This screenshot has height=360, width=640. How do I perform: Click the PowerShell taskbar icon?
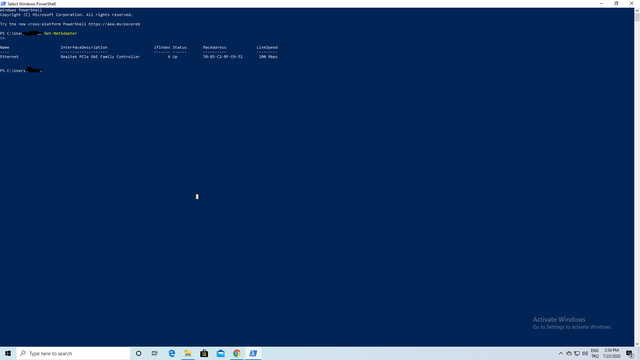click(x=253, y=353)
